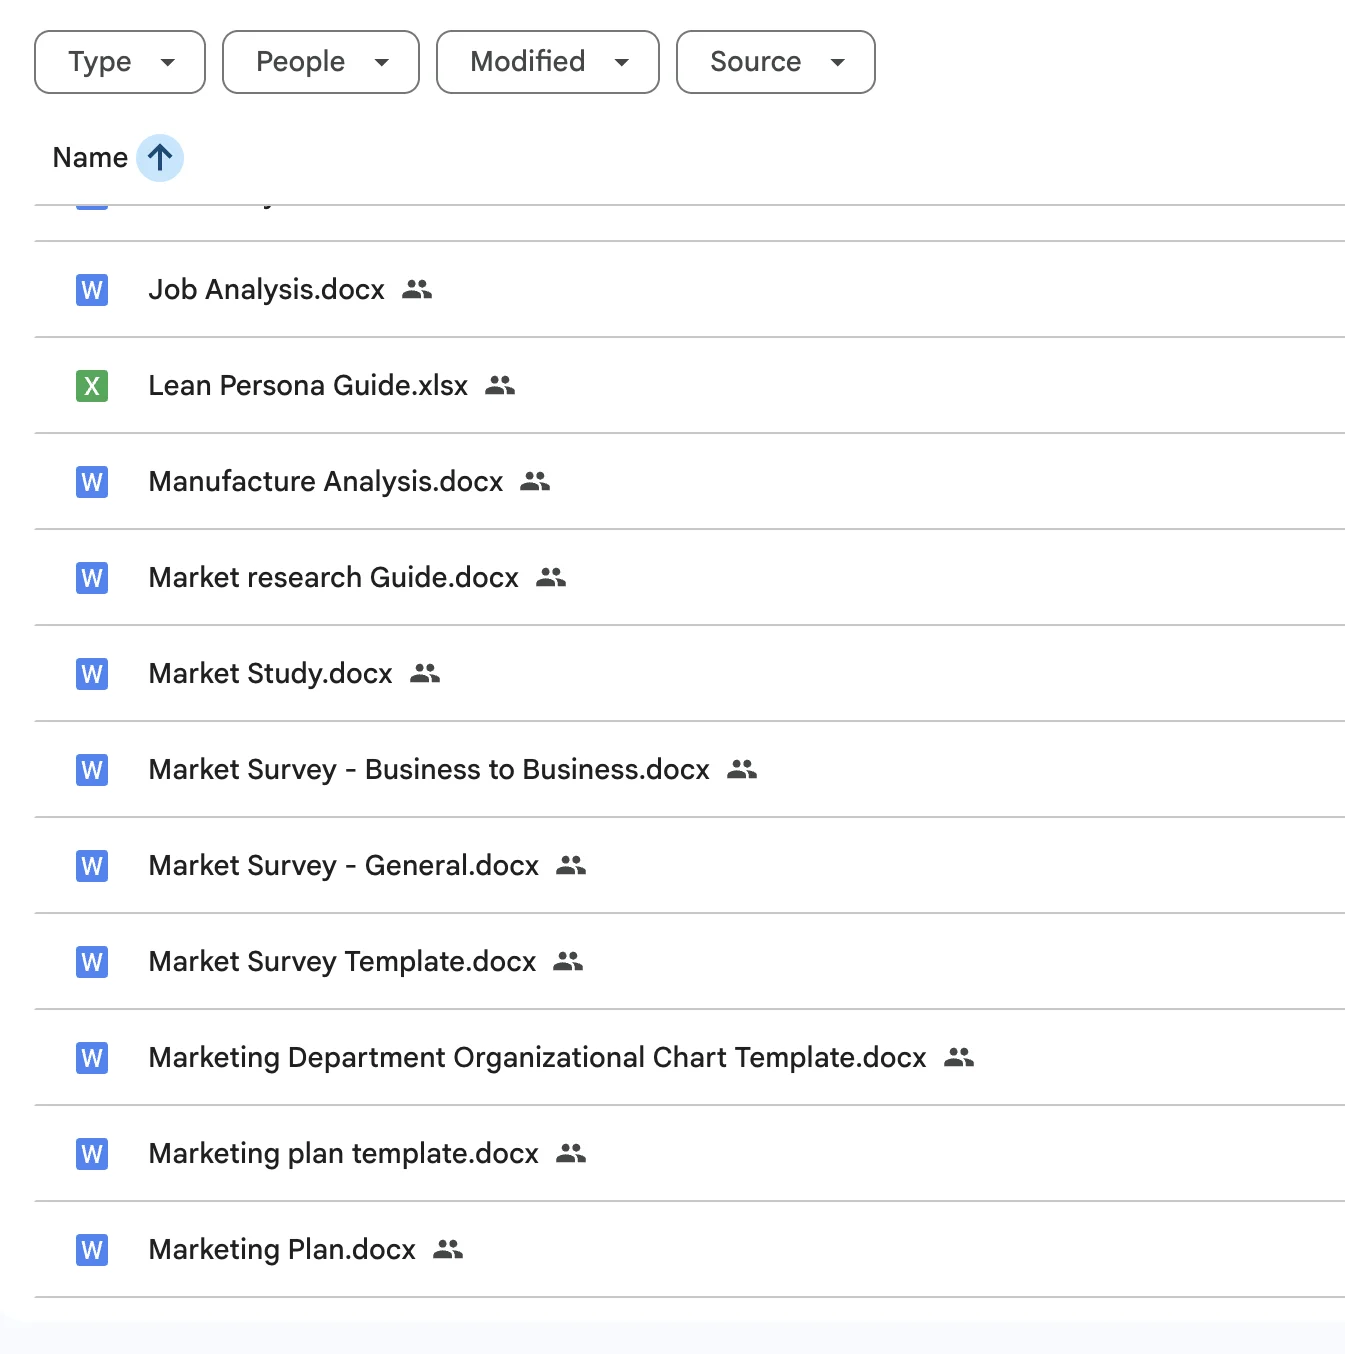1345x1354 pixels.
Task: Select the Market Study.docx file name
Action: click(270, 674)
